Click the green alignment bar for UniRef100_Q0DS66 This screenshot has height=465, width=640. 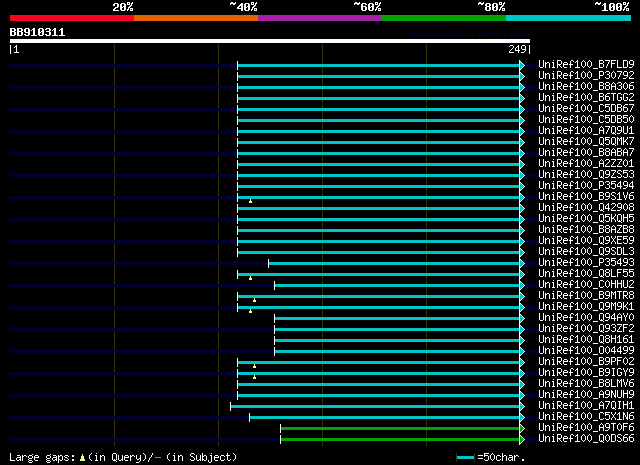(x=400, y=440)
